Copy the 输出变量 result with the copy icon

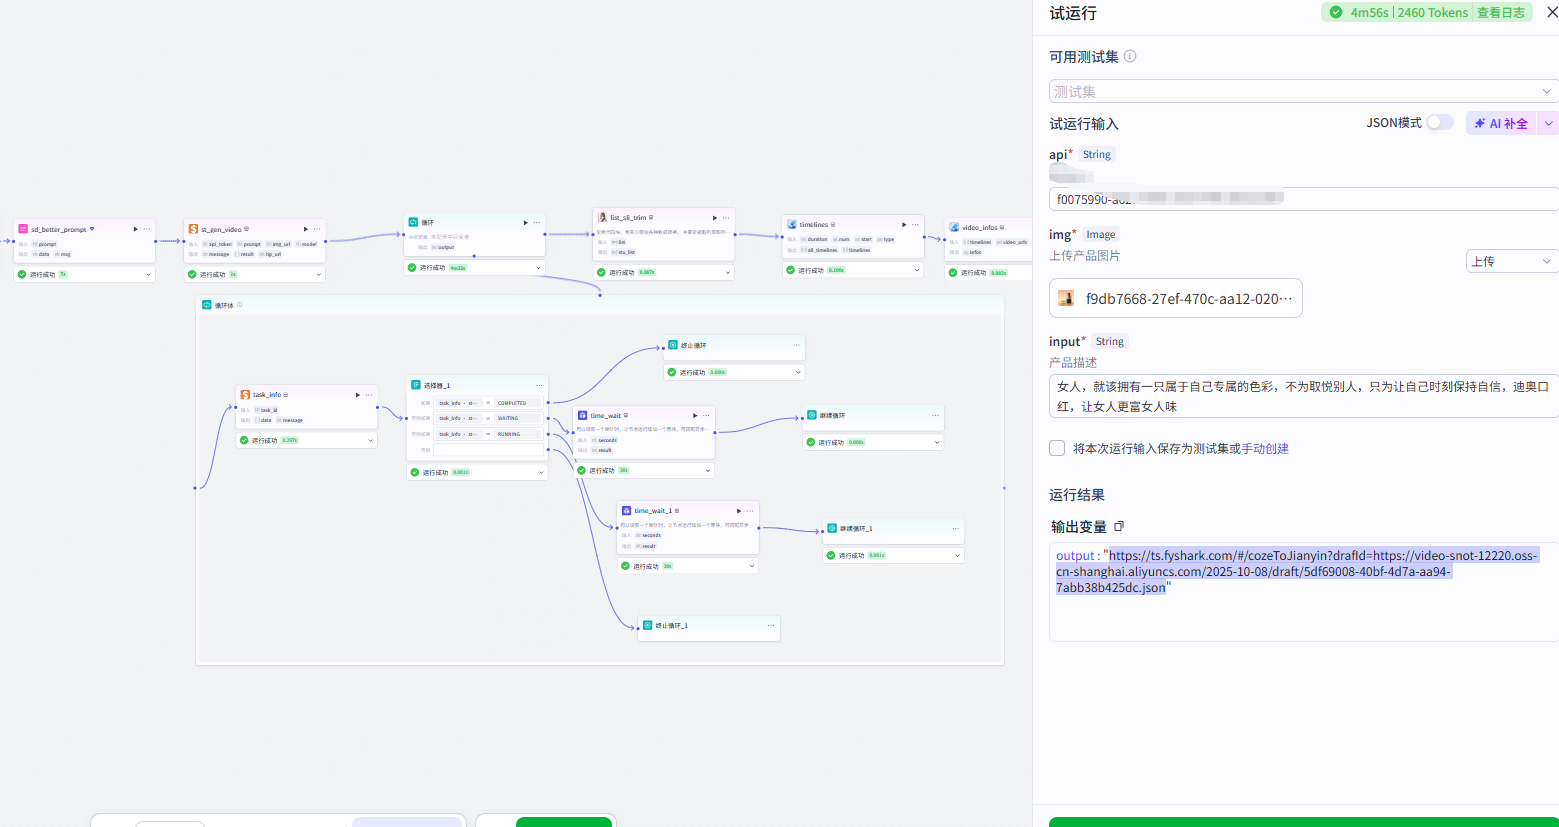(1119, 526)
